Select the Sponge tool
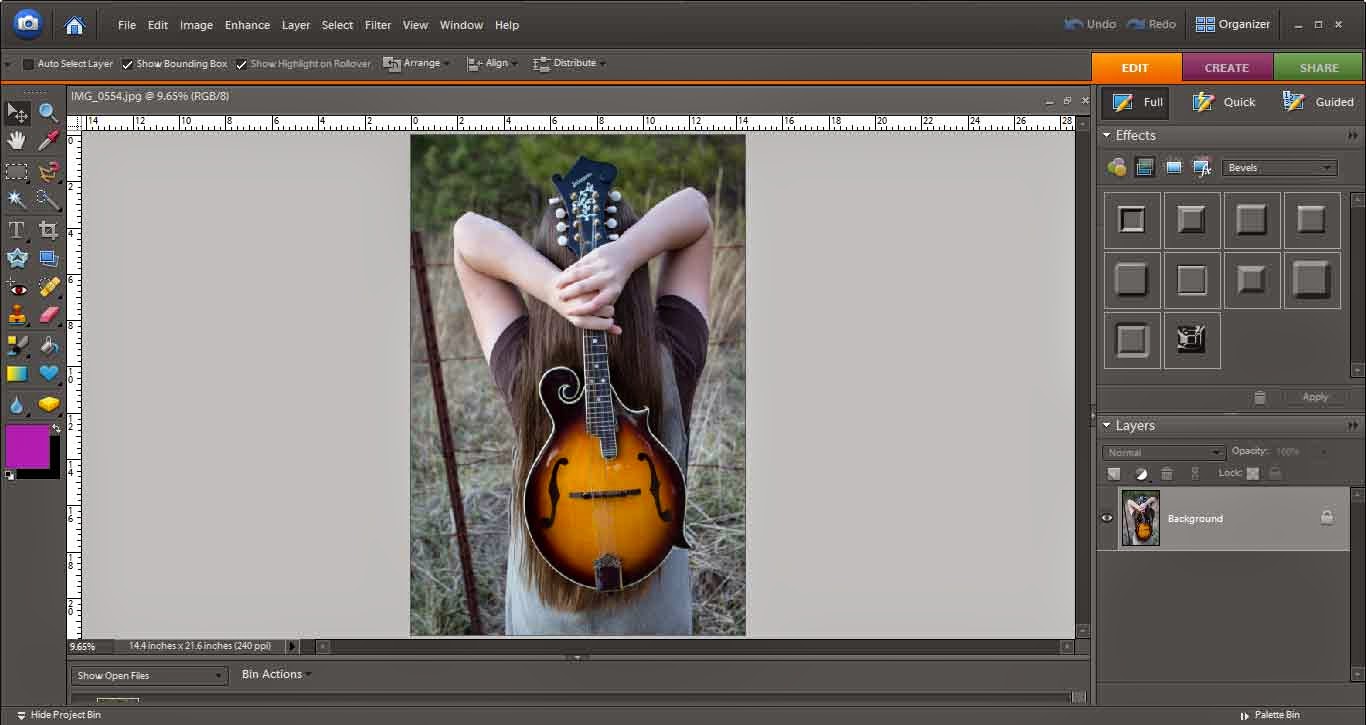Viewport: 1366px width, 725px height. [x=48, y=404]
